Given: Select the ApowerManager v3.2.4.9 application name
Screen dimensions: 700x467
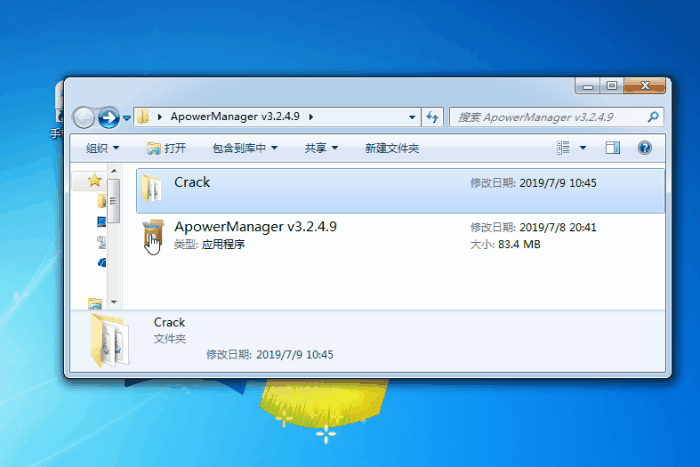Looking at the screenshot, I should (255, 226).
